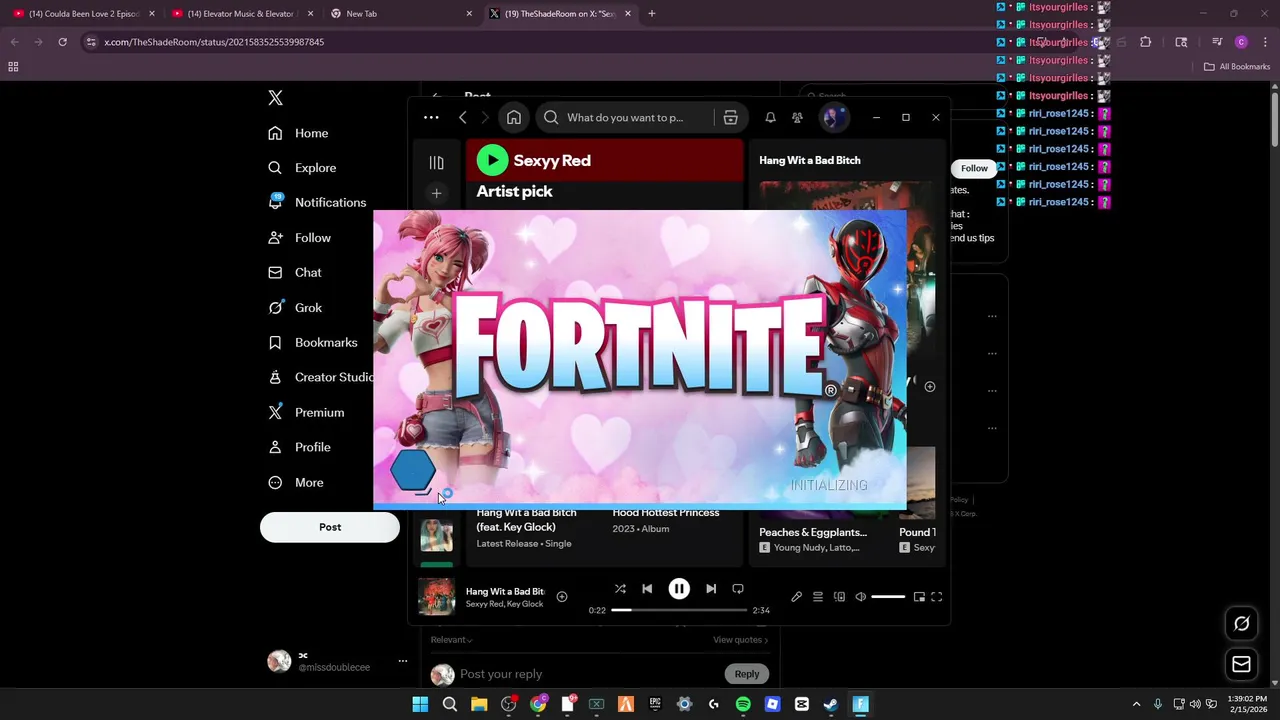Screen dimensions: 1280x720
Task: Open the Windows Start menu
Action: [x=420, y=704]
